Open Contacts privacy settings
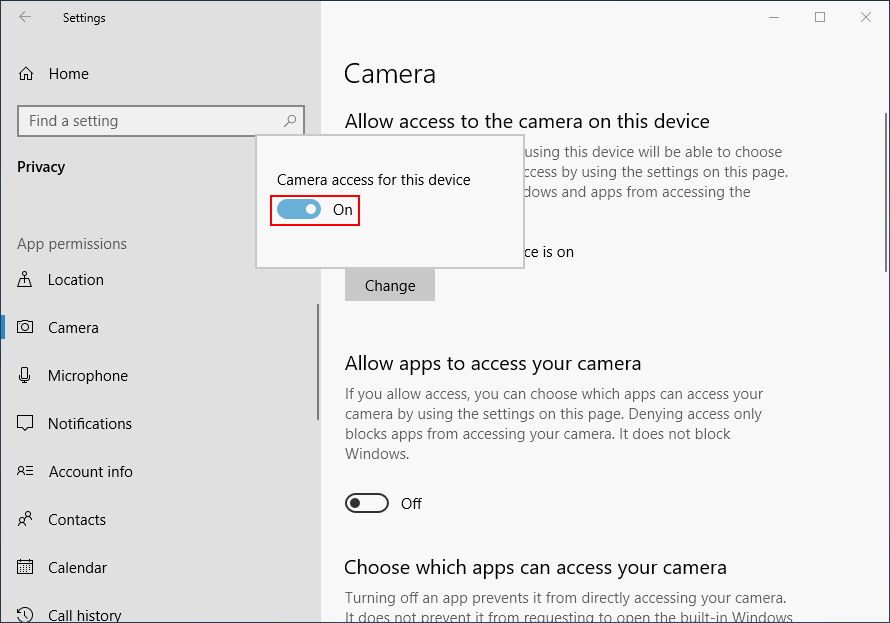890x623 pixels. pos(77,520)
